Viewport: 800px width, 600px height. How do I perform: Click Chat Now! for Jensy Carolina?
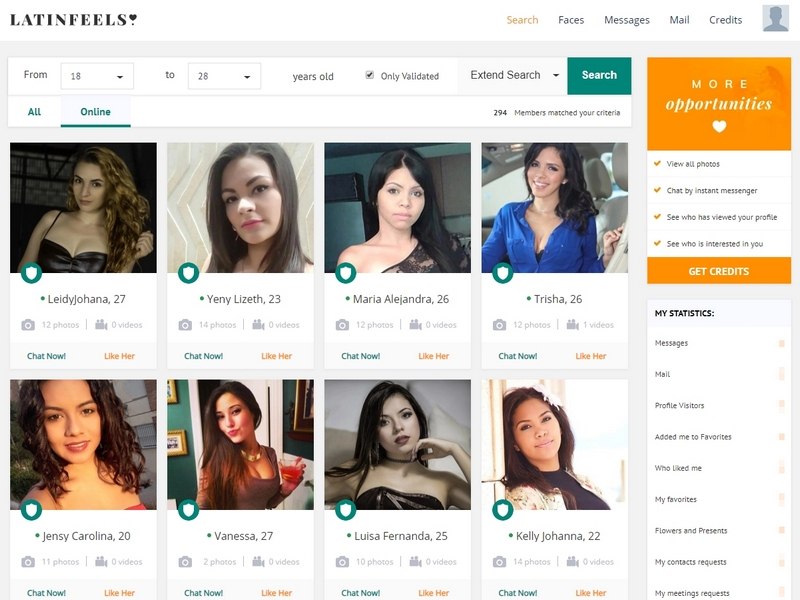pos(46,593)
